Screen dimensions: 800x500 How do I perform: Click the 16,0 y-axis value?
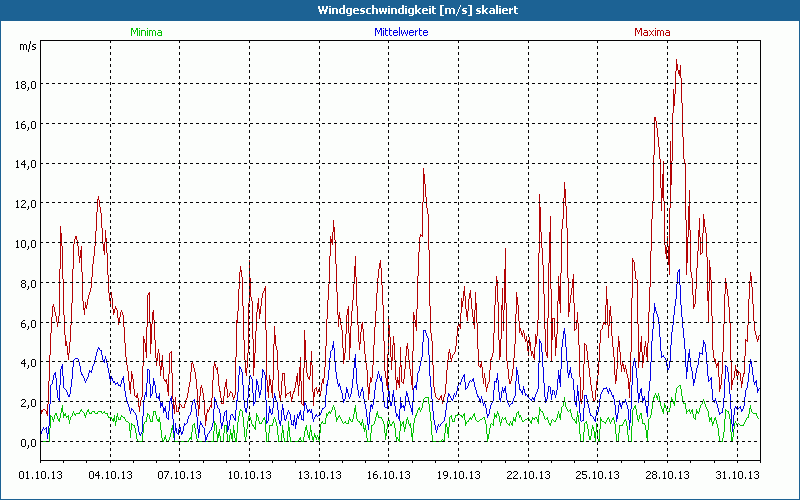click(x=28, y=124)
